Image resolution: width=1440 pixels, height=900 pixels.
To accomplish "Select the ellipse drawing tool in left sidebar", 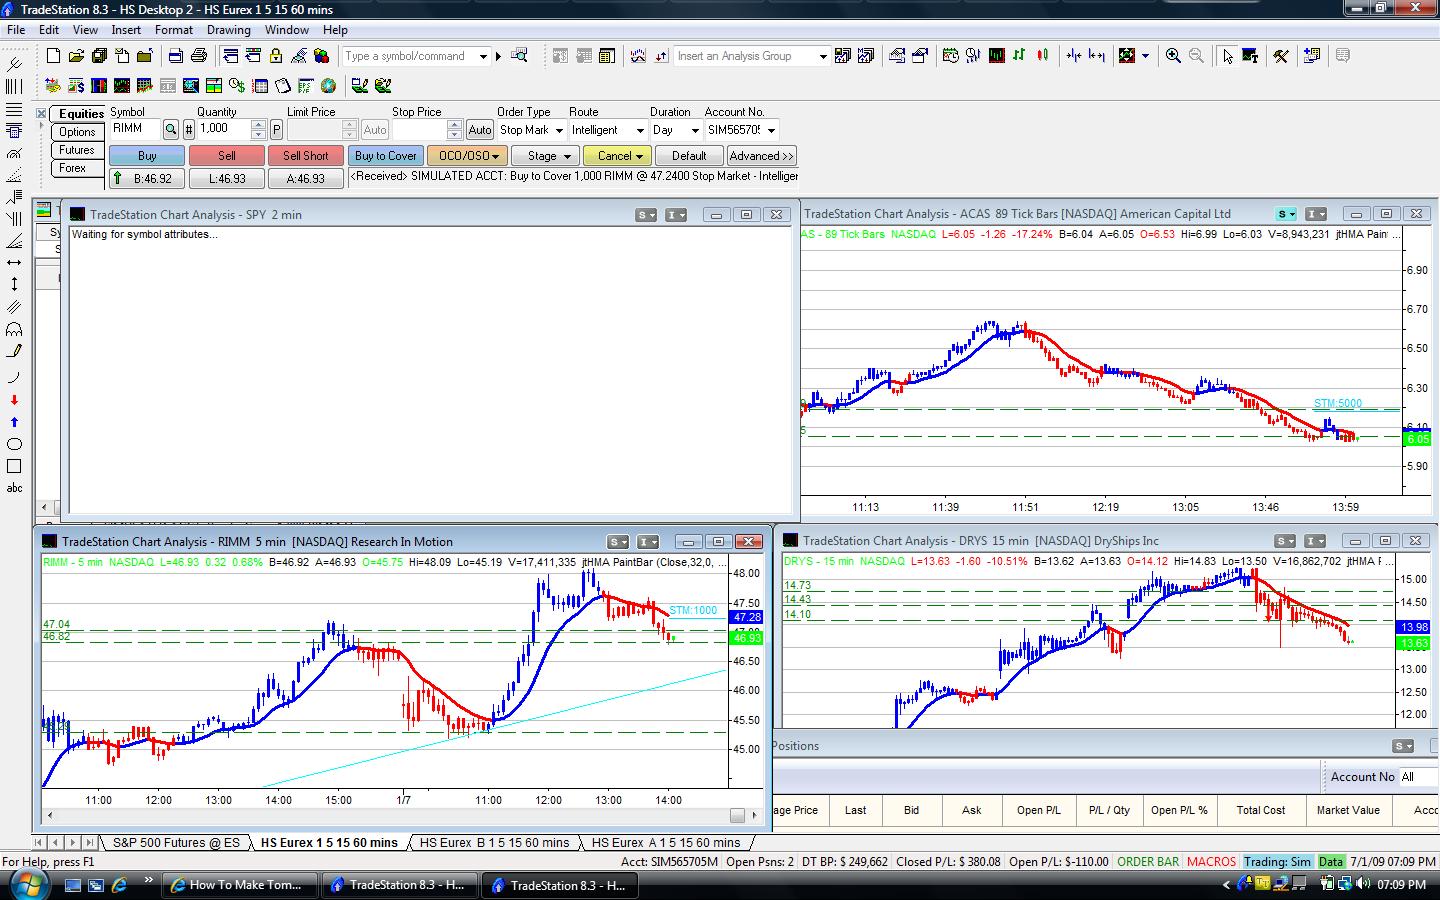I will click(14, 443).
